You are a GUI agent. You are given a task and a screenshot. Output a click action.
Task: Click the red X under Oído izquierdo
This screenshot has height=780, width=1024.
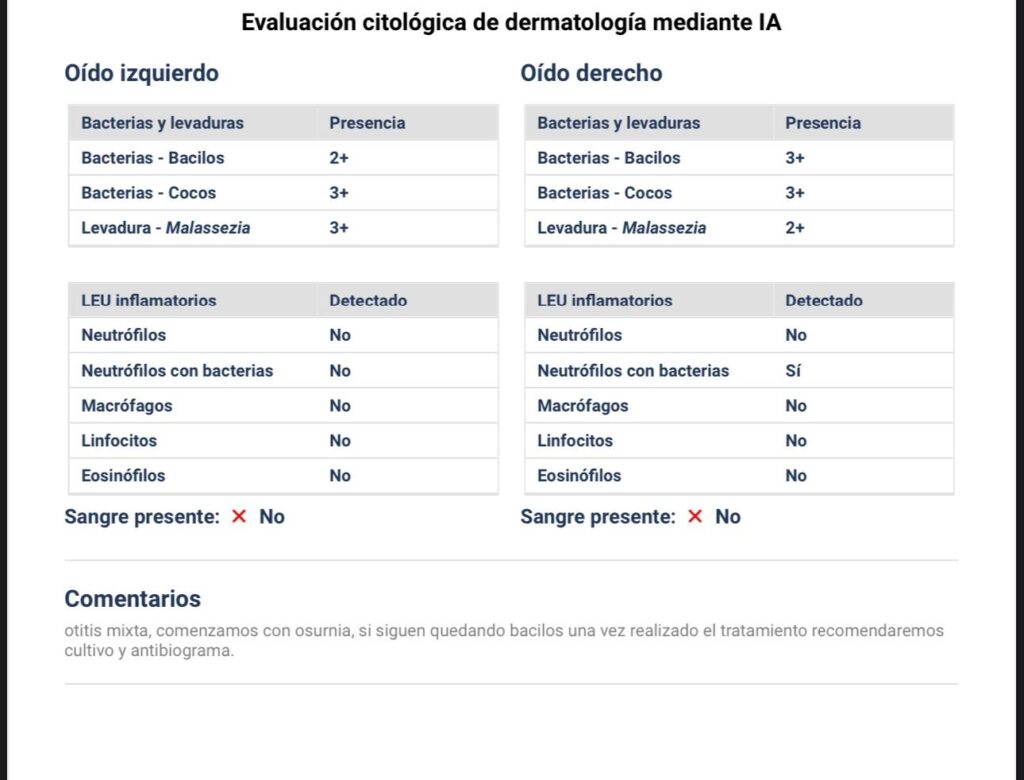[239, 517]
